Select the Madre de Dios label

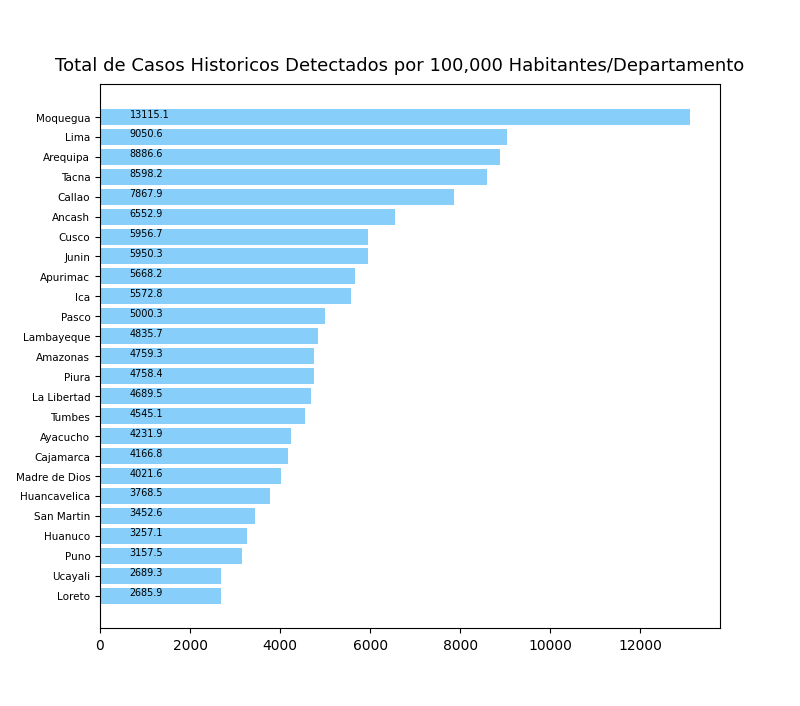[x=53, y=477]
